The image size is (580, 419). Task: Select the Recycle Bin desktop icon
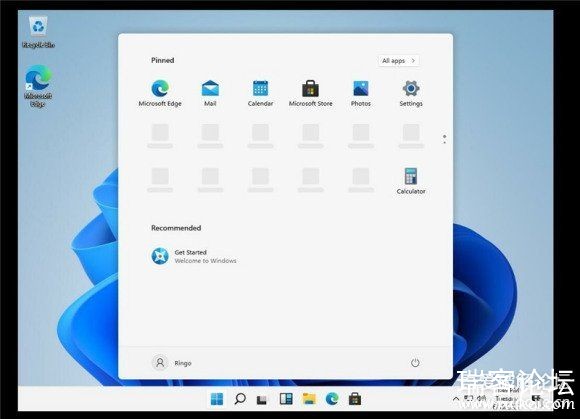[38, 32]
